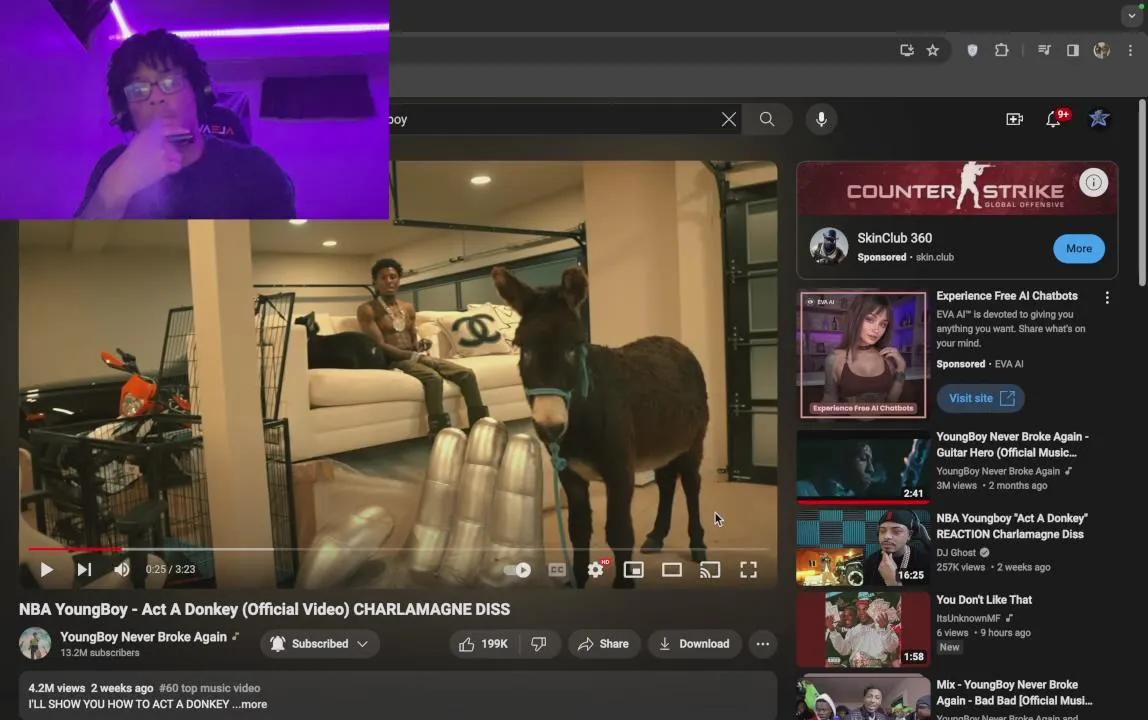
Task: Seek on the red video progress bar
Action: [398, 549]
